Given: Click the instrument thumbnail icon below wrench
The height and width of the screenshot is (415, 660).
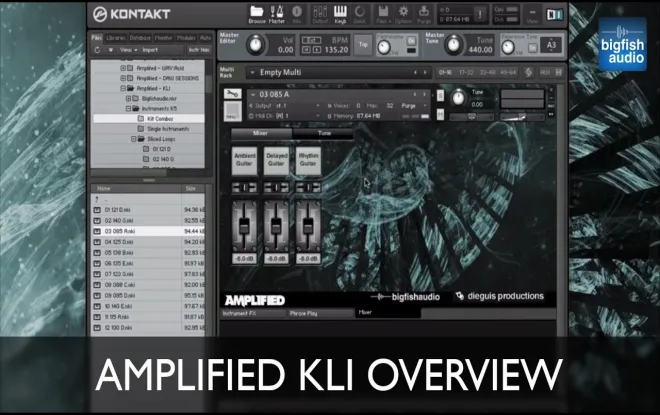Looking at the screenshot, I should click(232, 111).
